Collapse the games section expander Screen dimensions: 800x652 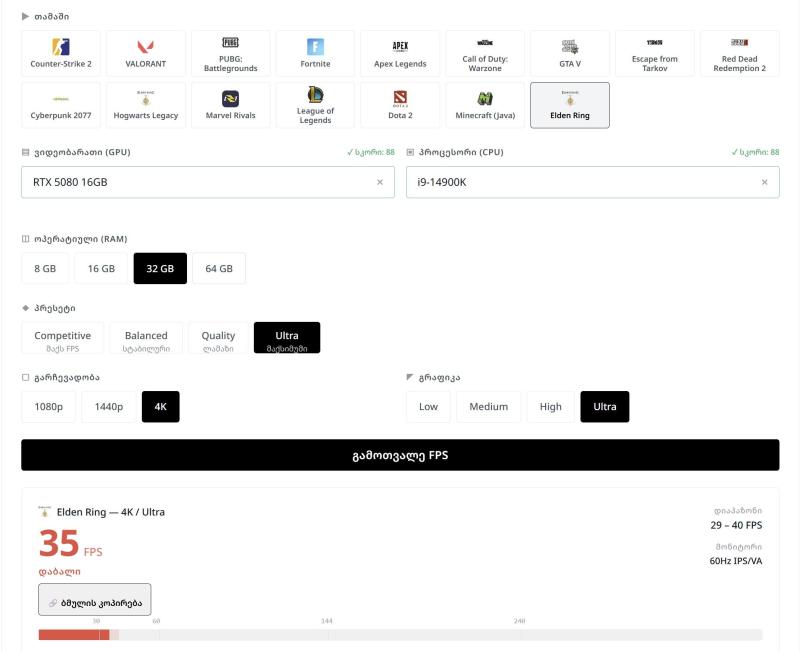(x=45, y=14)
